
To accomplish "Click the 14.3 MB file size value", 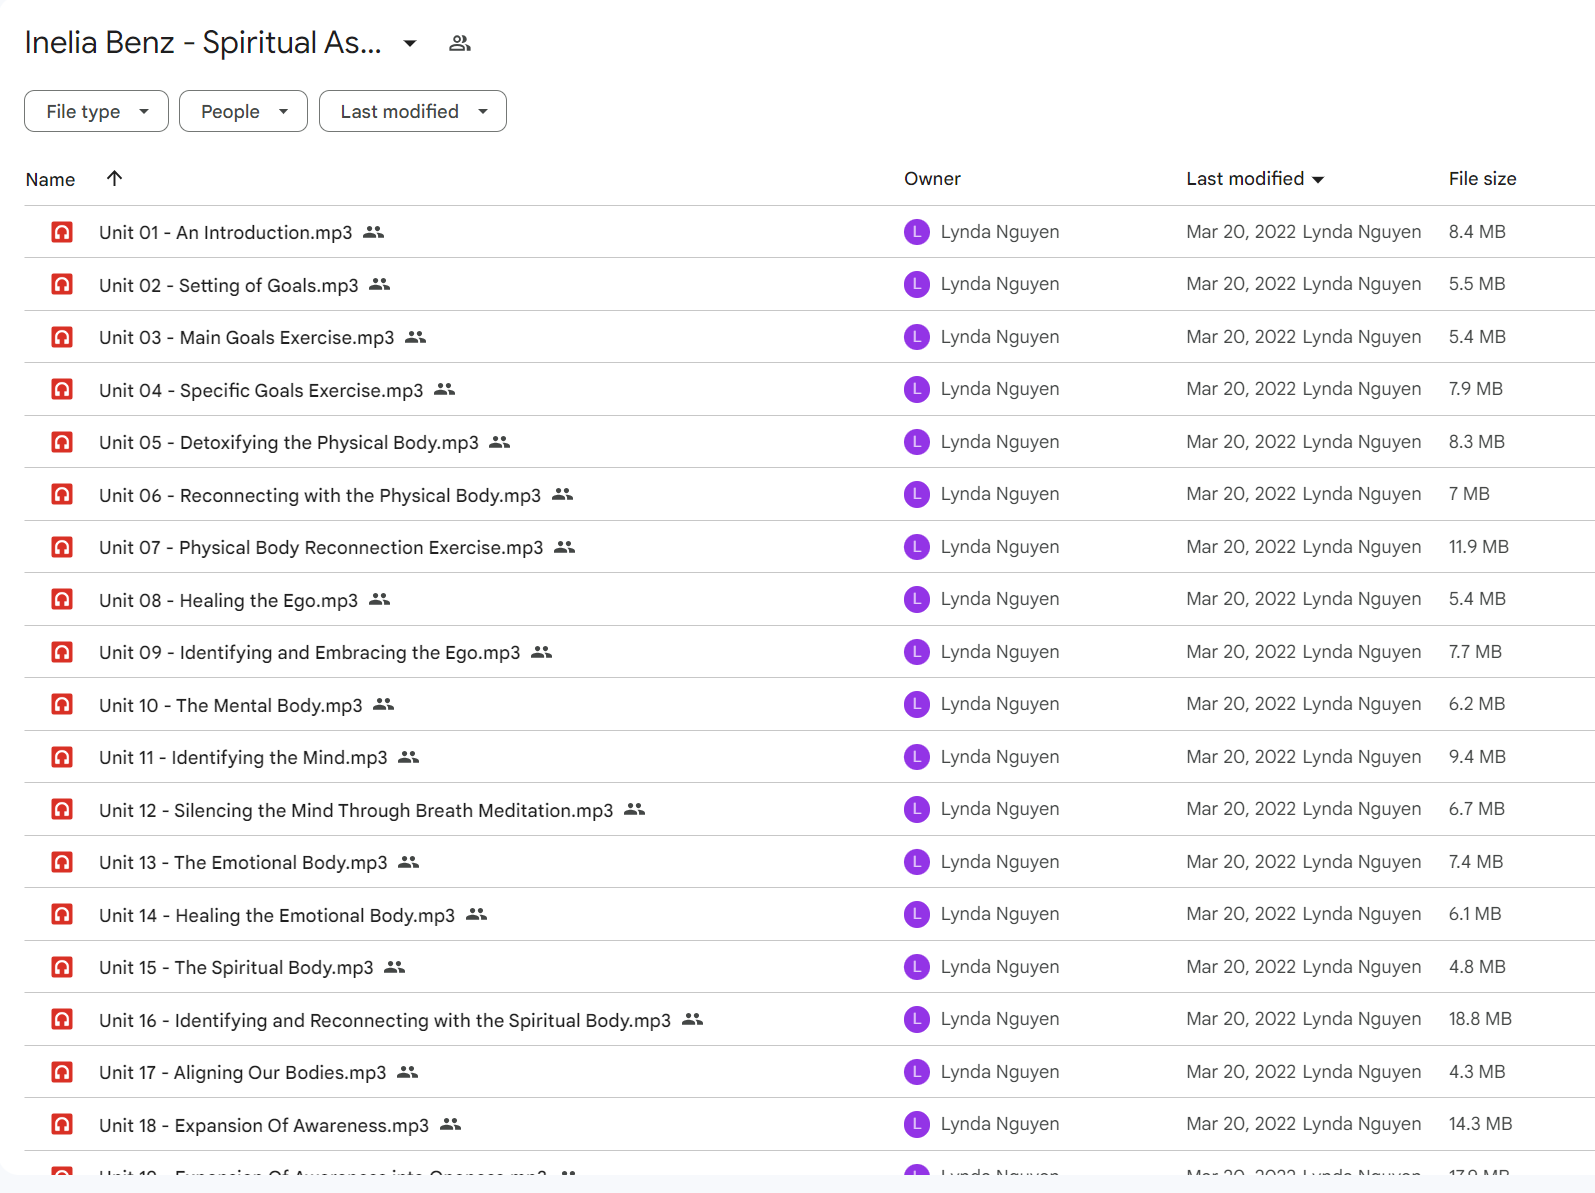I will 1480,1123.
